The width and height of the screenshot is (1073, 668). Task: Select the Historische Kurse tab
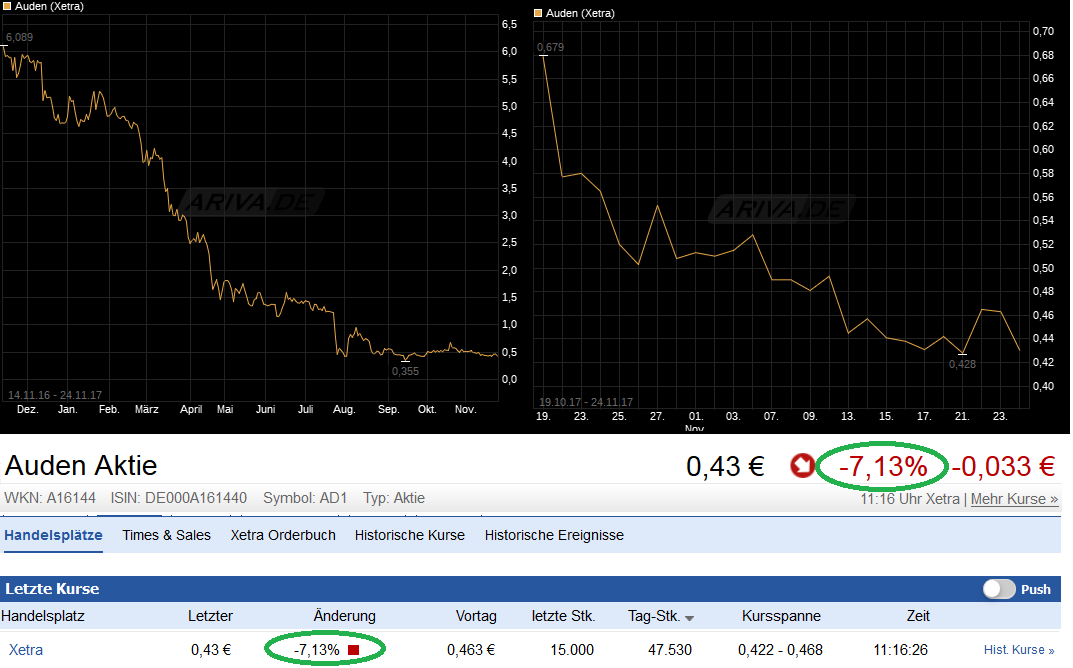point(409,535)
